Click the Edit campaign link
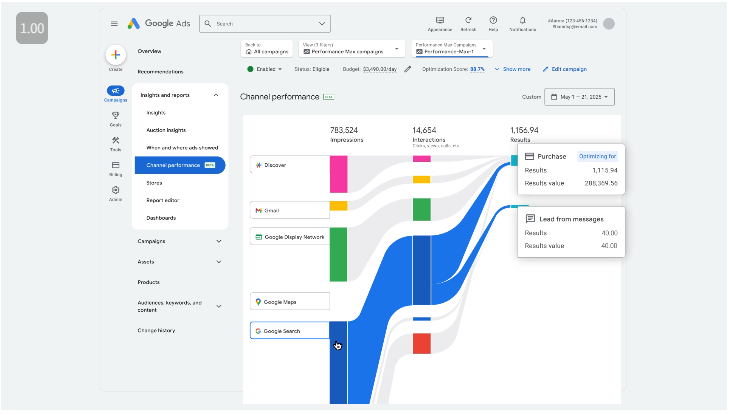The width and height of the screenshot is (729, 415). pyautogui.click(x=566, y=69)
